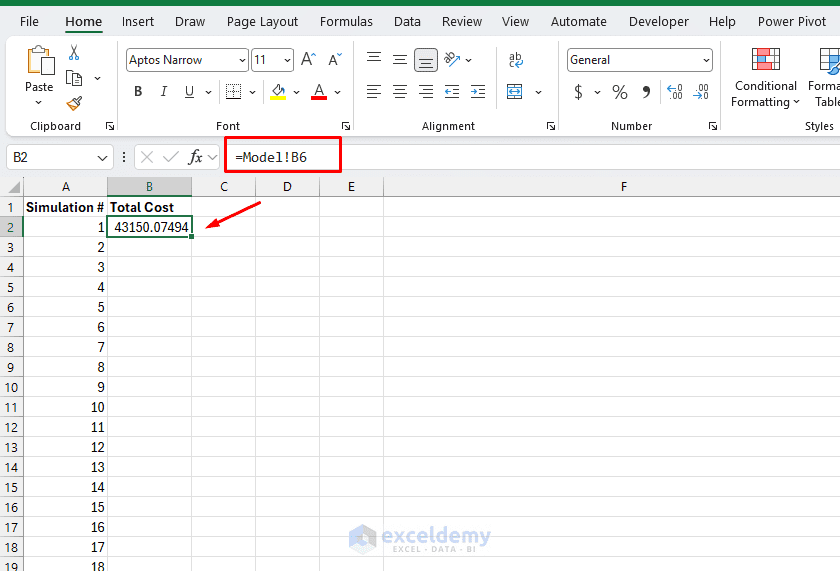Select column B header
This screenshot has width=840, height=571.
click(149, 187)
